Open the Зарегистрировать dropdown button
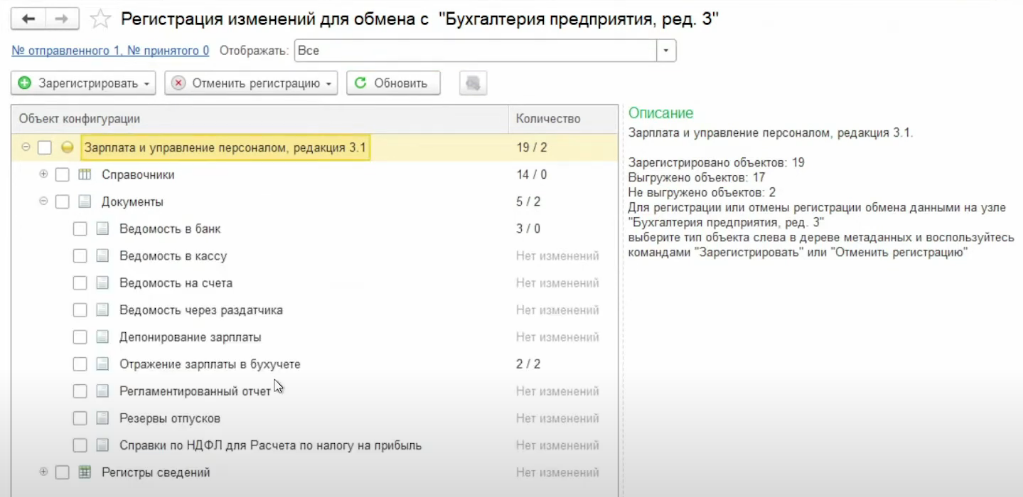 click(x=84, y=83)
